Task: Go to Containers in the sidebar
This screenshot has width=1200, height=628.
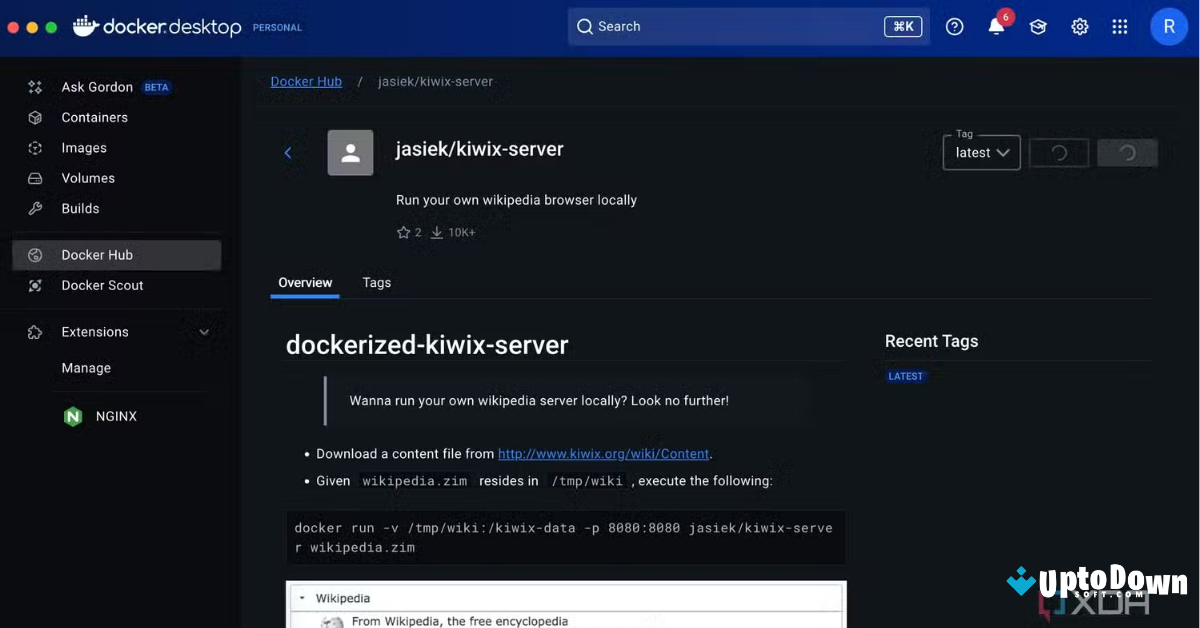Action: pos(94,117)
